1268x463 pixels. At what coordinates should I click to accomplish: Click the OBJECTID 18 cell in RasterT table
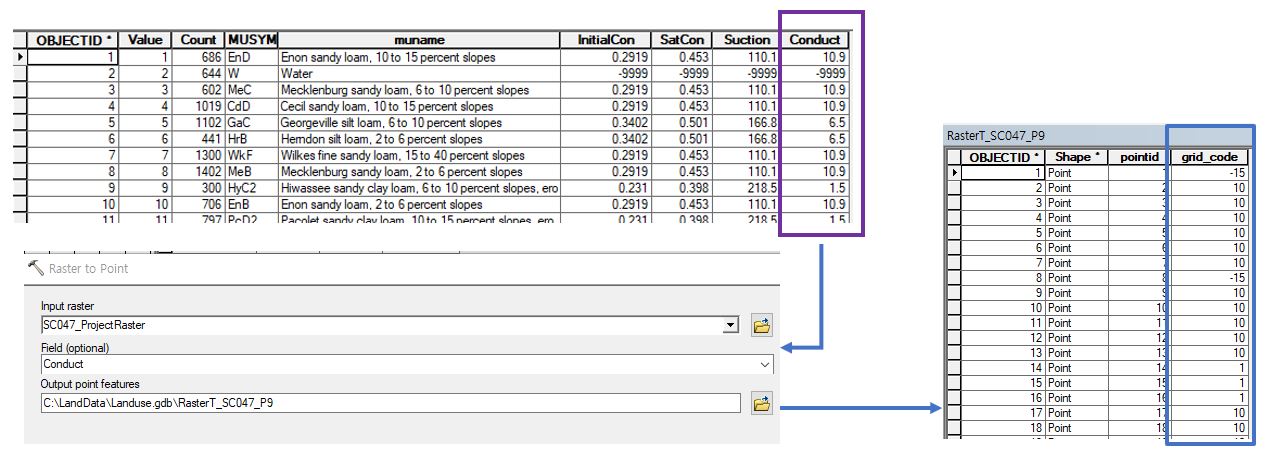point(1003,427)
